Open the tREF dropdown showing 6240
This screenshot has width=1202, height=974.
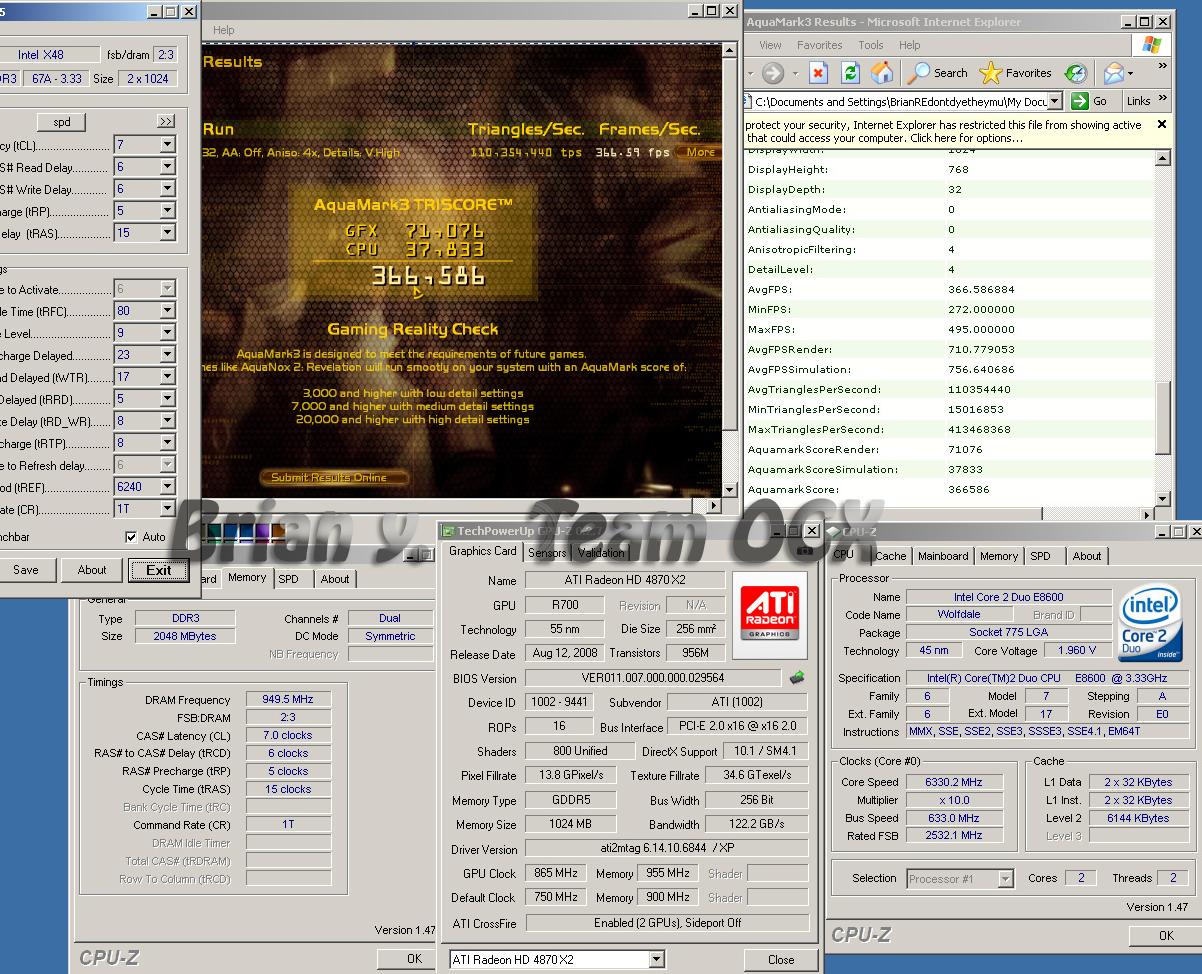[x=168, y=487]
